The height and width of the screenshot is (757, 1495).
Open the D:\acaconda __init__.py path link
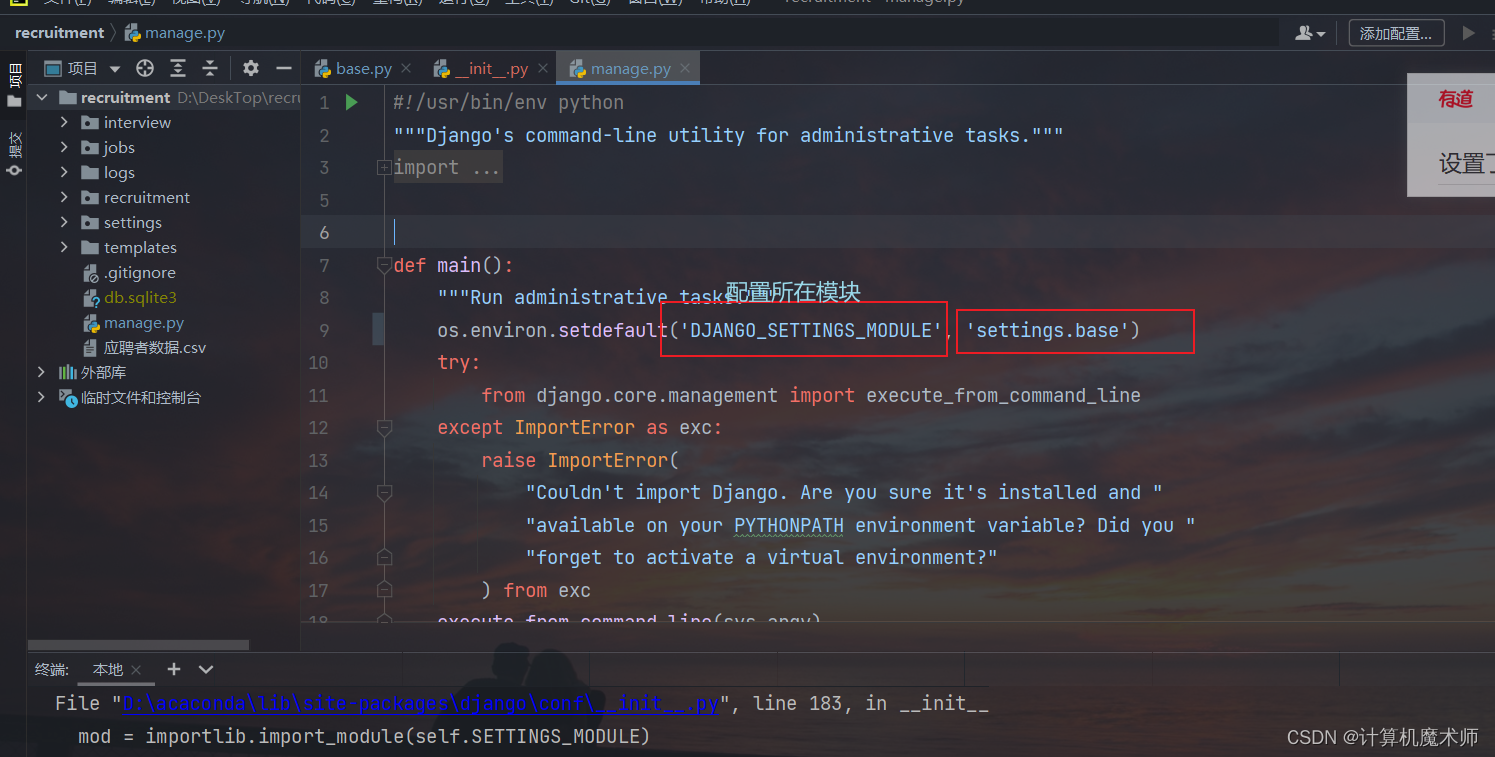[x=420, y=703]
